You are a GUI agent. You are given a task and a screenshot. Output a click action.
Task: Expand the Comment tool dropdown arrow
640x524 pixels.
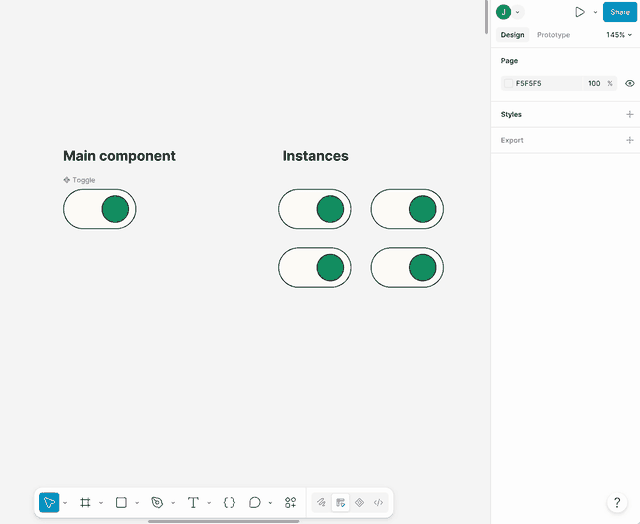click(270, 503)
